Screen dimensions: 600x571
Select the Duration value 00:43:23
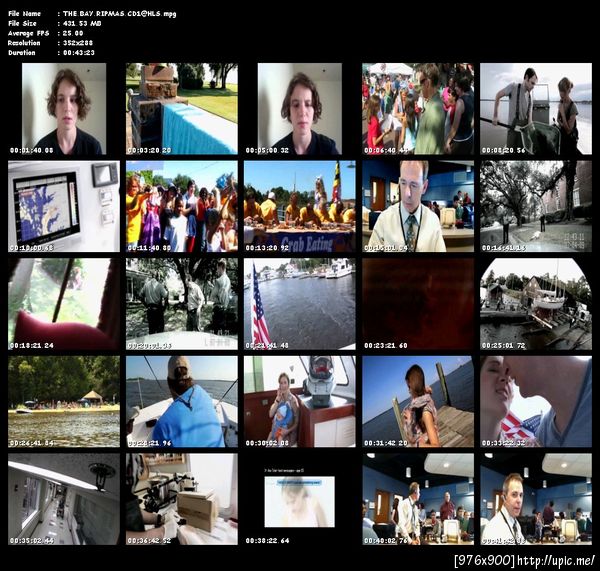point(79,53)
